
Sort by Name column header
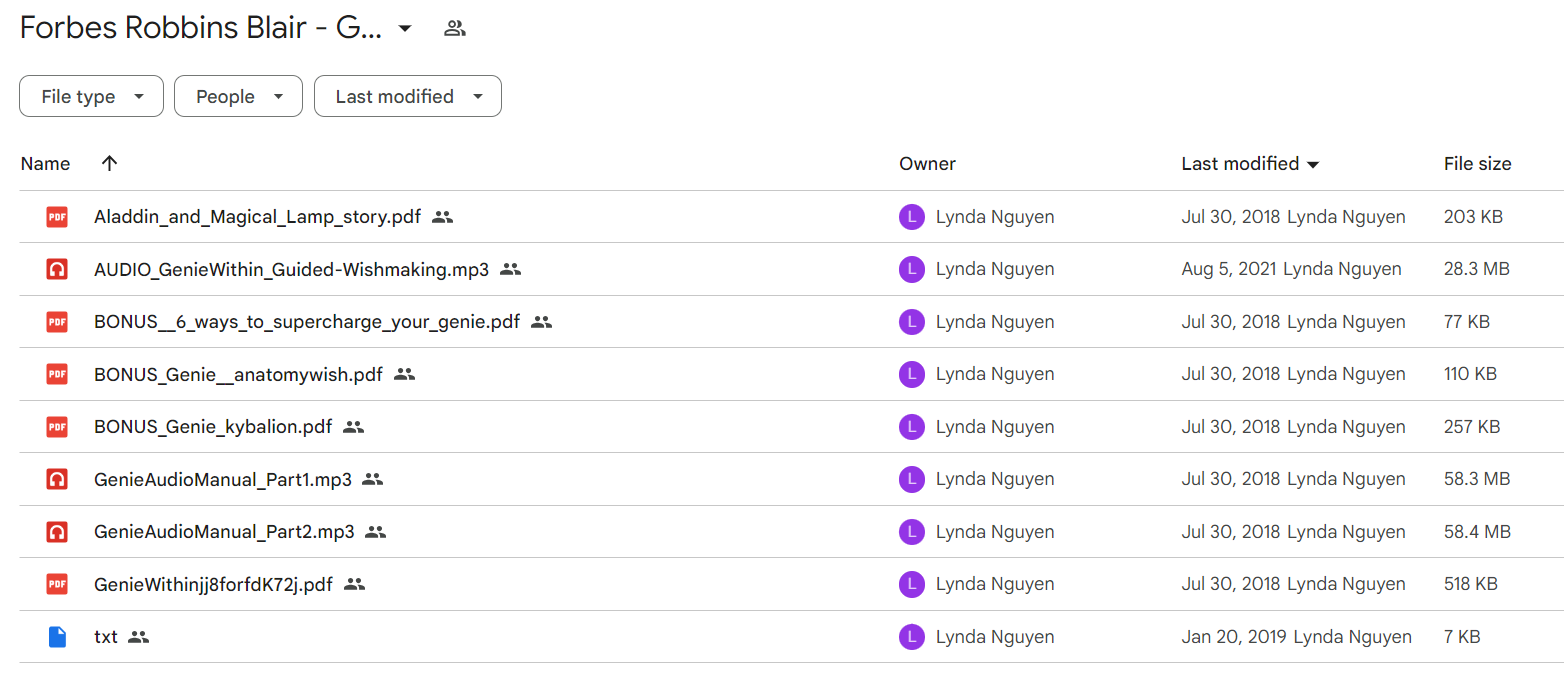point(45,164)
